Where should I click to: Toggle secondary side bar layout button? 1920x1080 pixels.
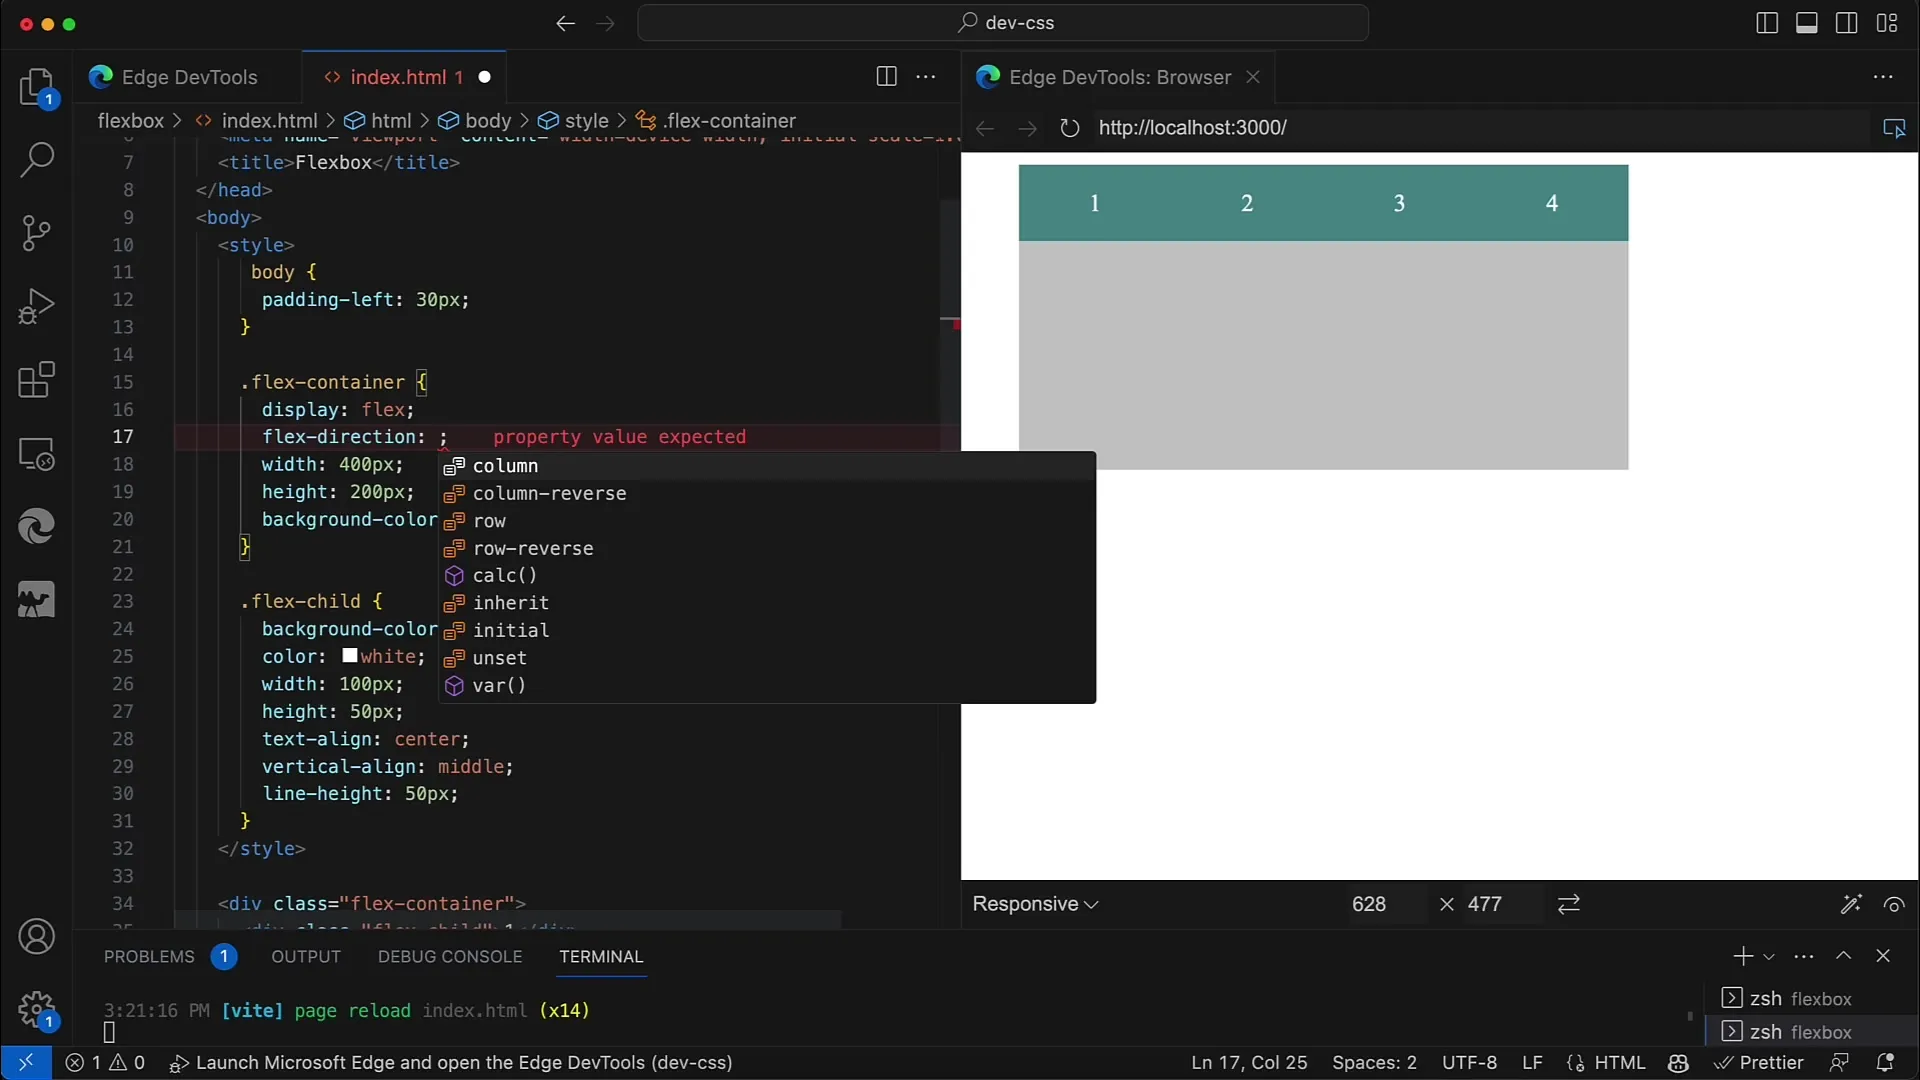(x=1847, y=23)
